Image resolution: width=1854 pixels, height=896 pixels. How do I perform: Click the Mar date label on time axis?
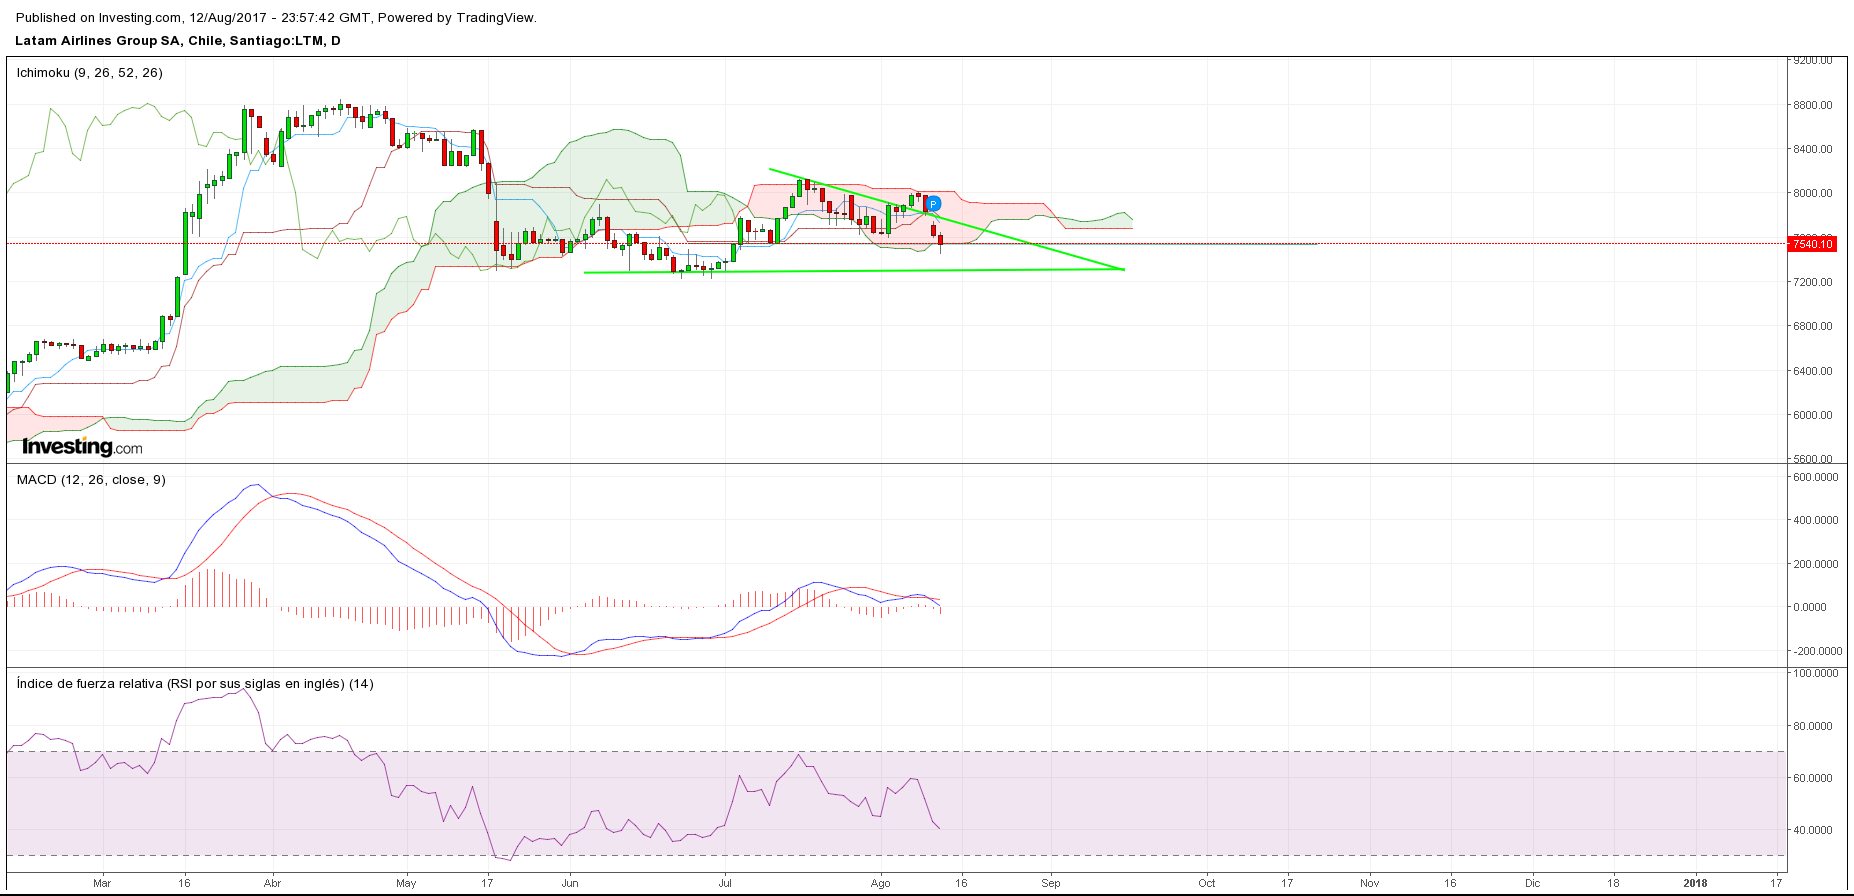pos(102,883)
